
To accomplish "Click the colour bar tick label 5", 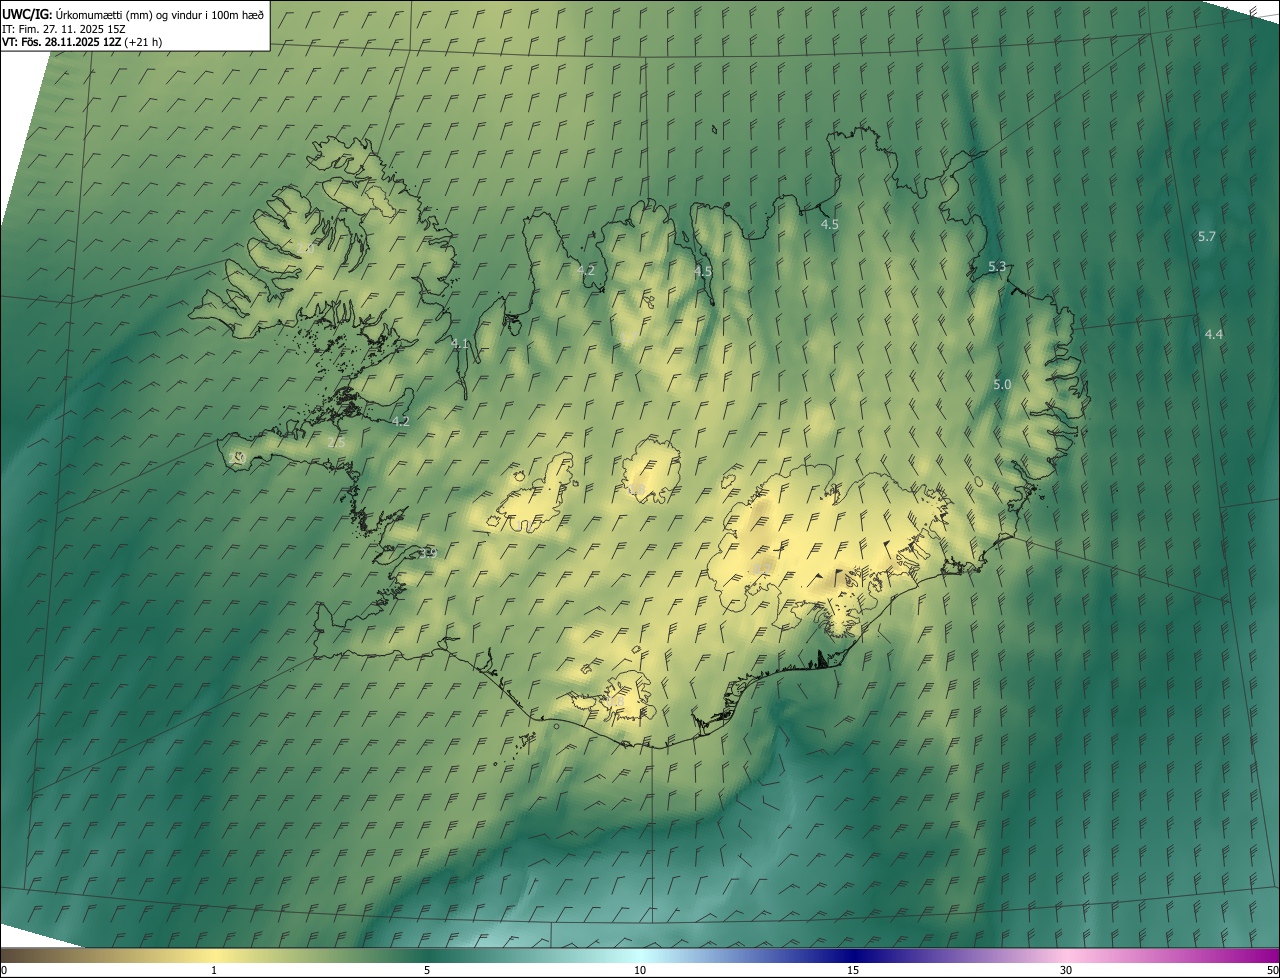I will tap(427, 970).
